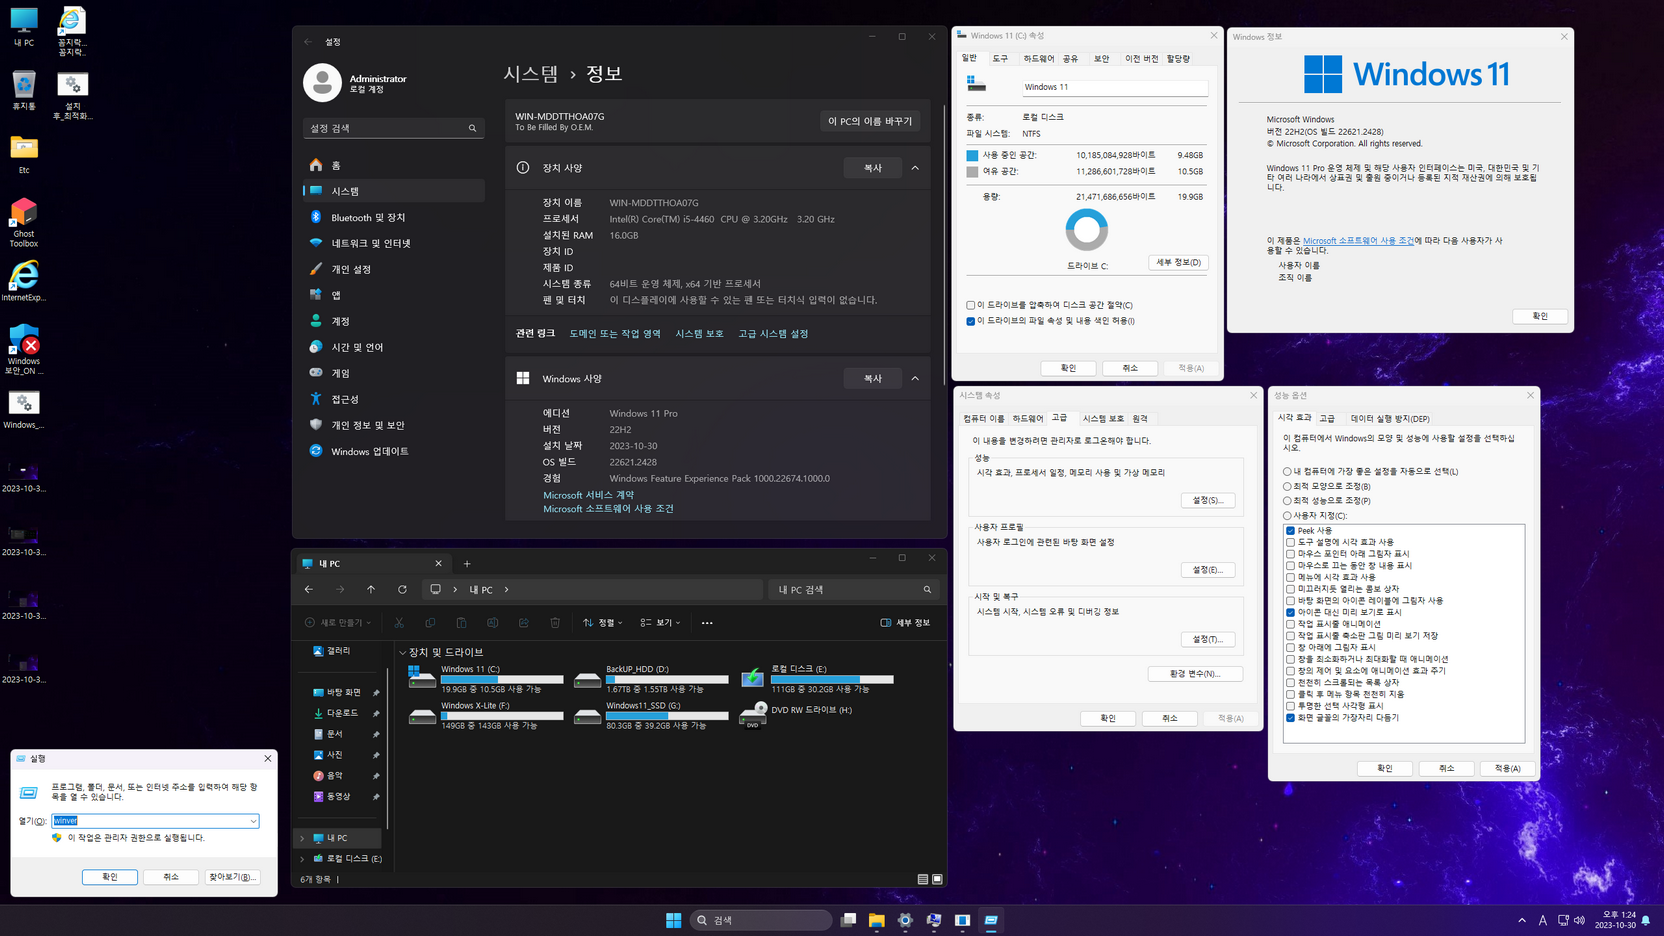
Task: Click the Windows X-Lite (F:) drive icon
Action: tap(422, 716)
